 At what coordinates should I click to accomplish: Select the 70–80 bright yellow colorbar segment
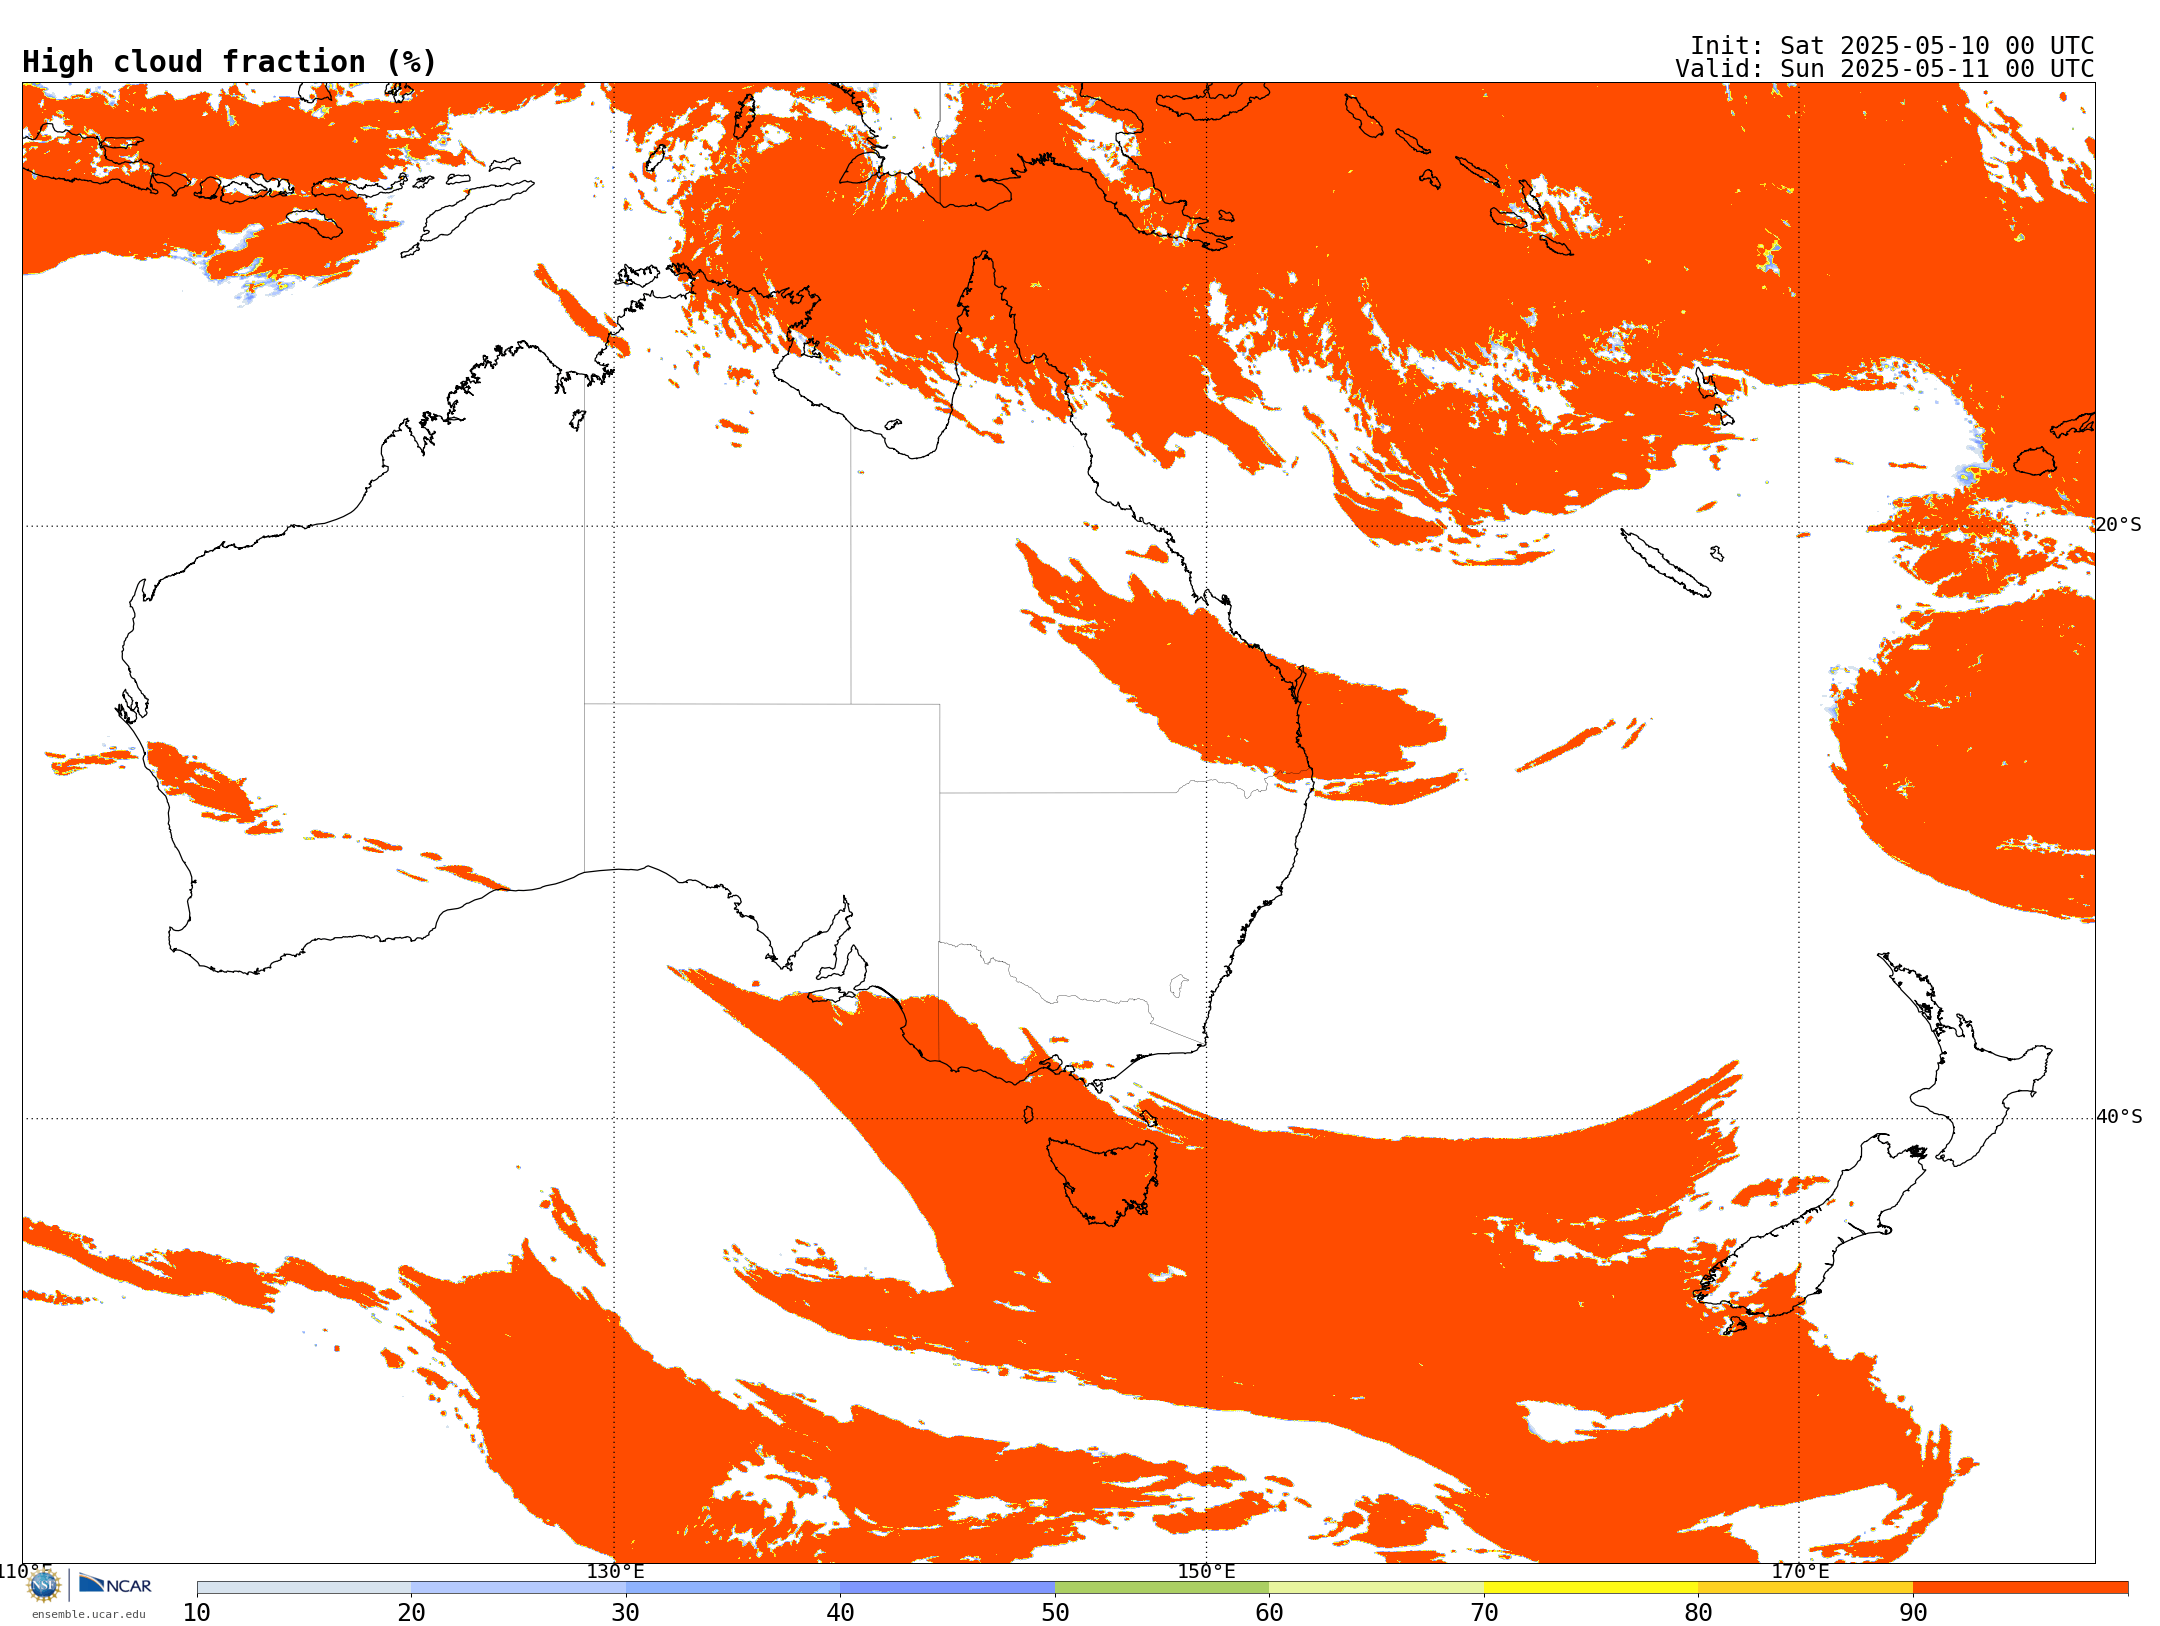[x=1591, y=1588]
